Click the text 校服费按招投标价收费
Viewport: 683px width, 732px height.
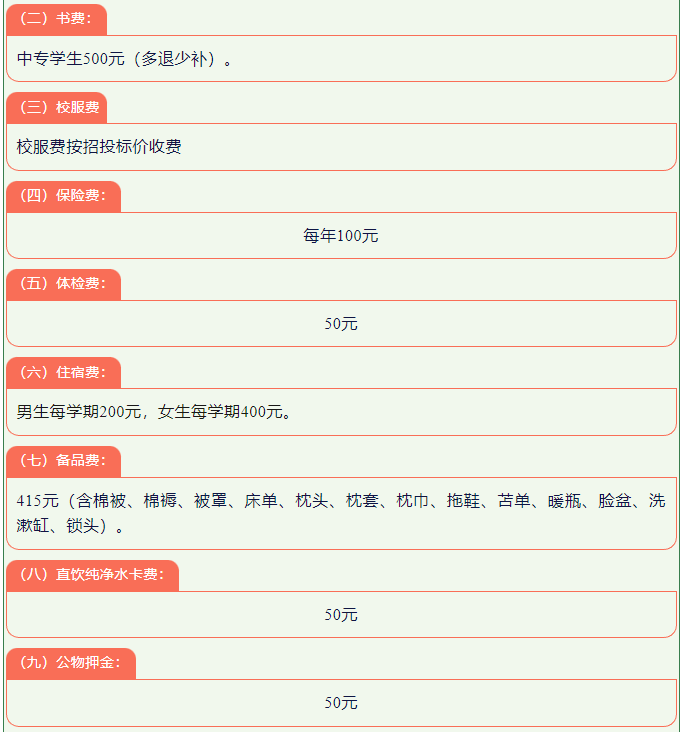[x=99, y=147]
